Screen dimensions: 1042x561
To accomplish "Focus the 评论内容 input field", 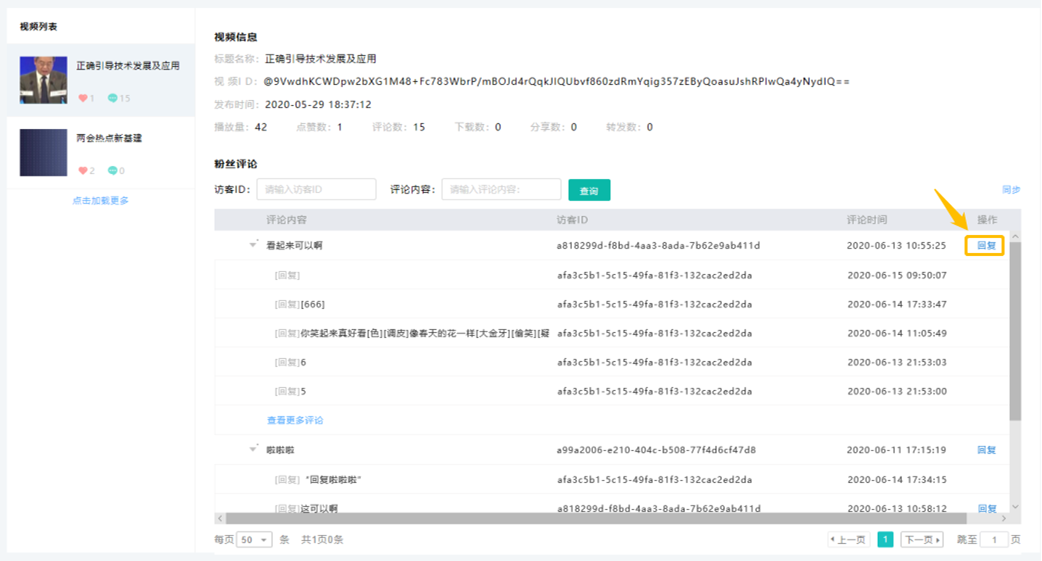I will 501,189.
